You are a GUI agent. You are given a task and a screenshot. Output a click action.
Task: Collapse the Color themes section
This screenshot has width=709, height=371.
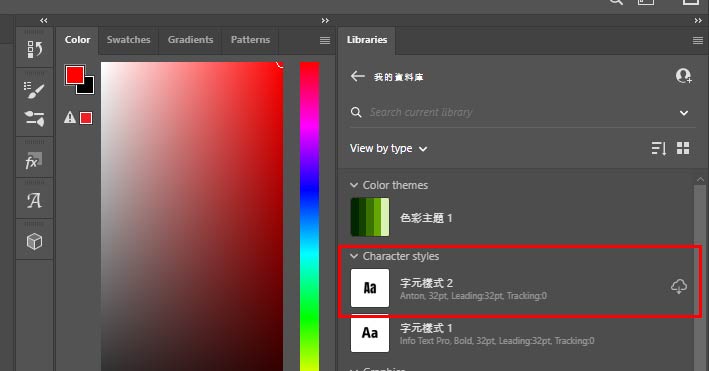click(x=354, y=185)
